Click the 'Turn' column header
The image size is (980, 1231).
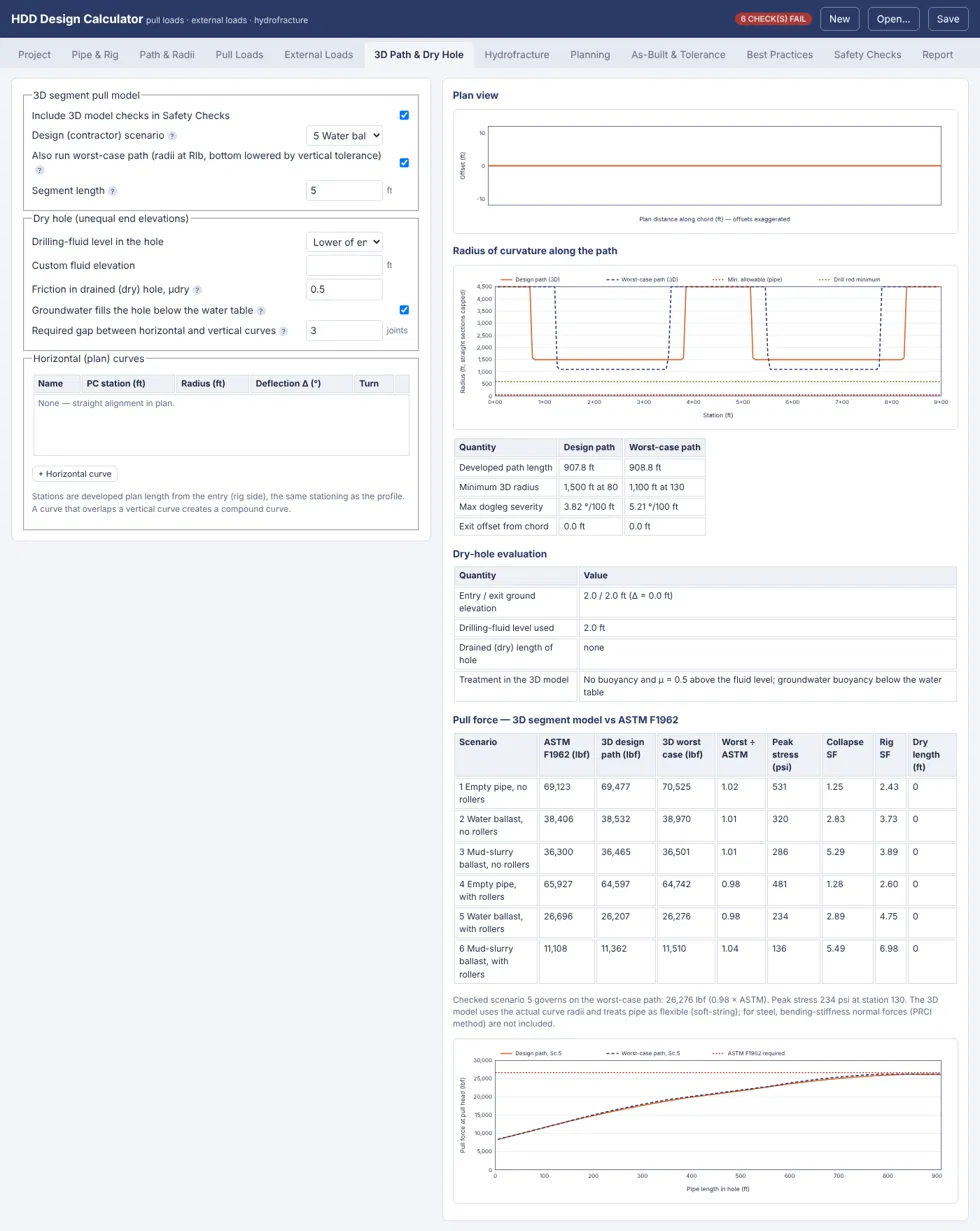click(373, 383)
